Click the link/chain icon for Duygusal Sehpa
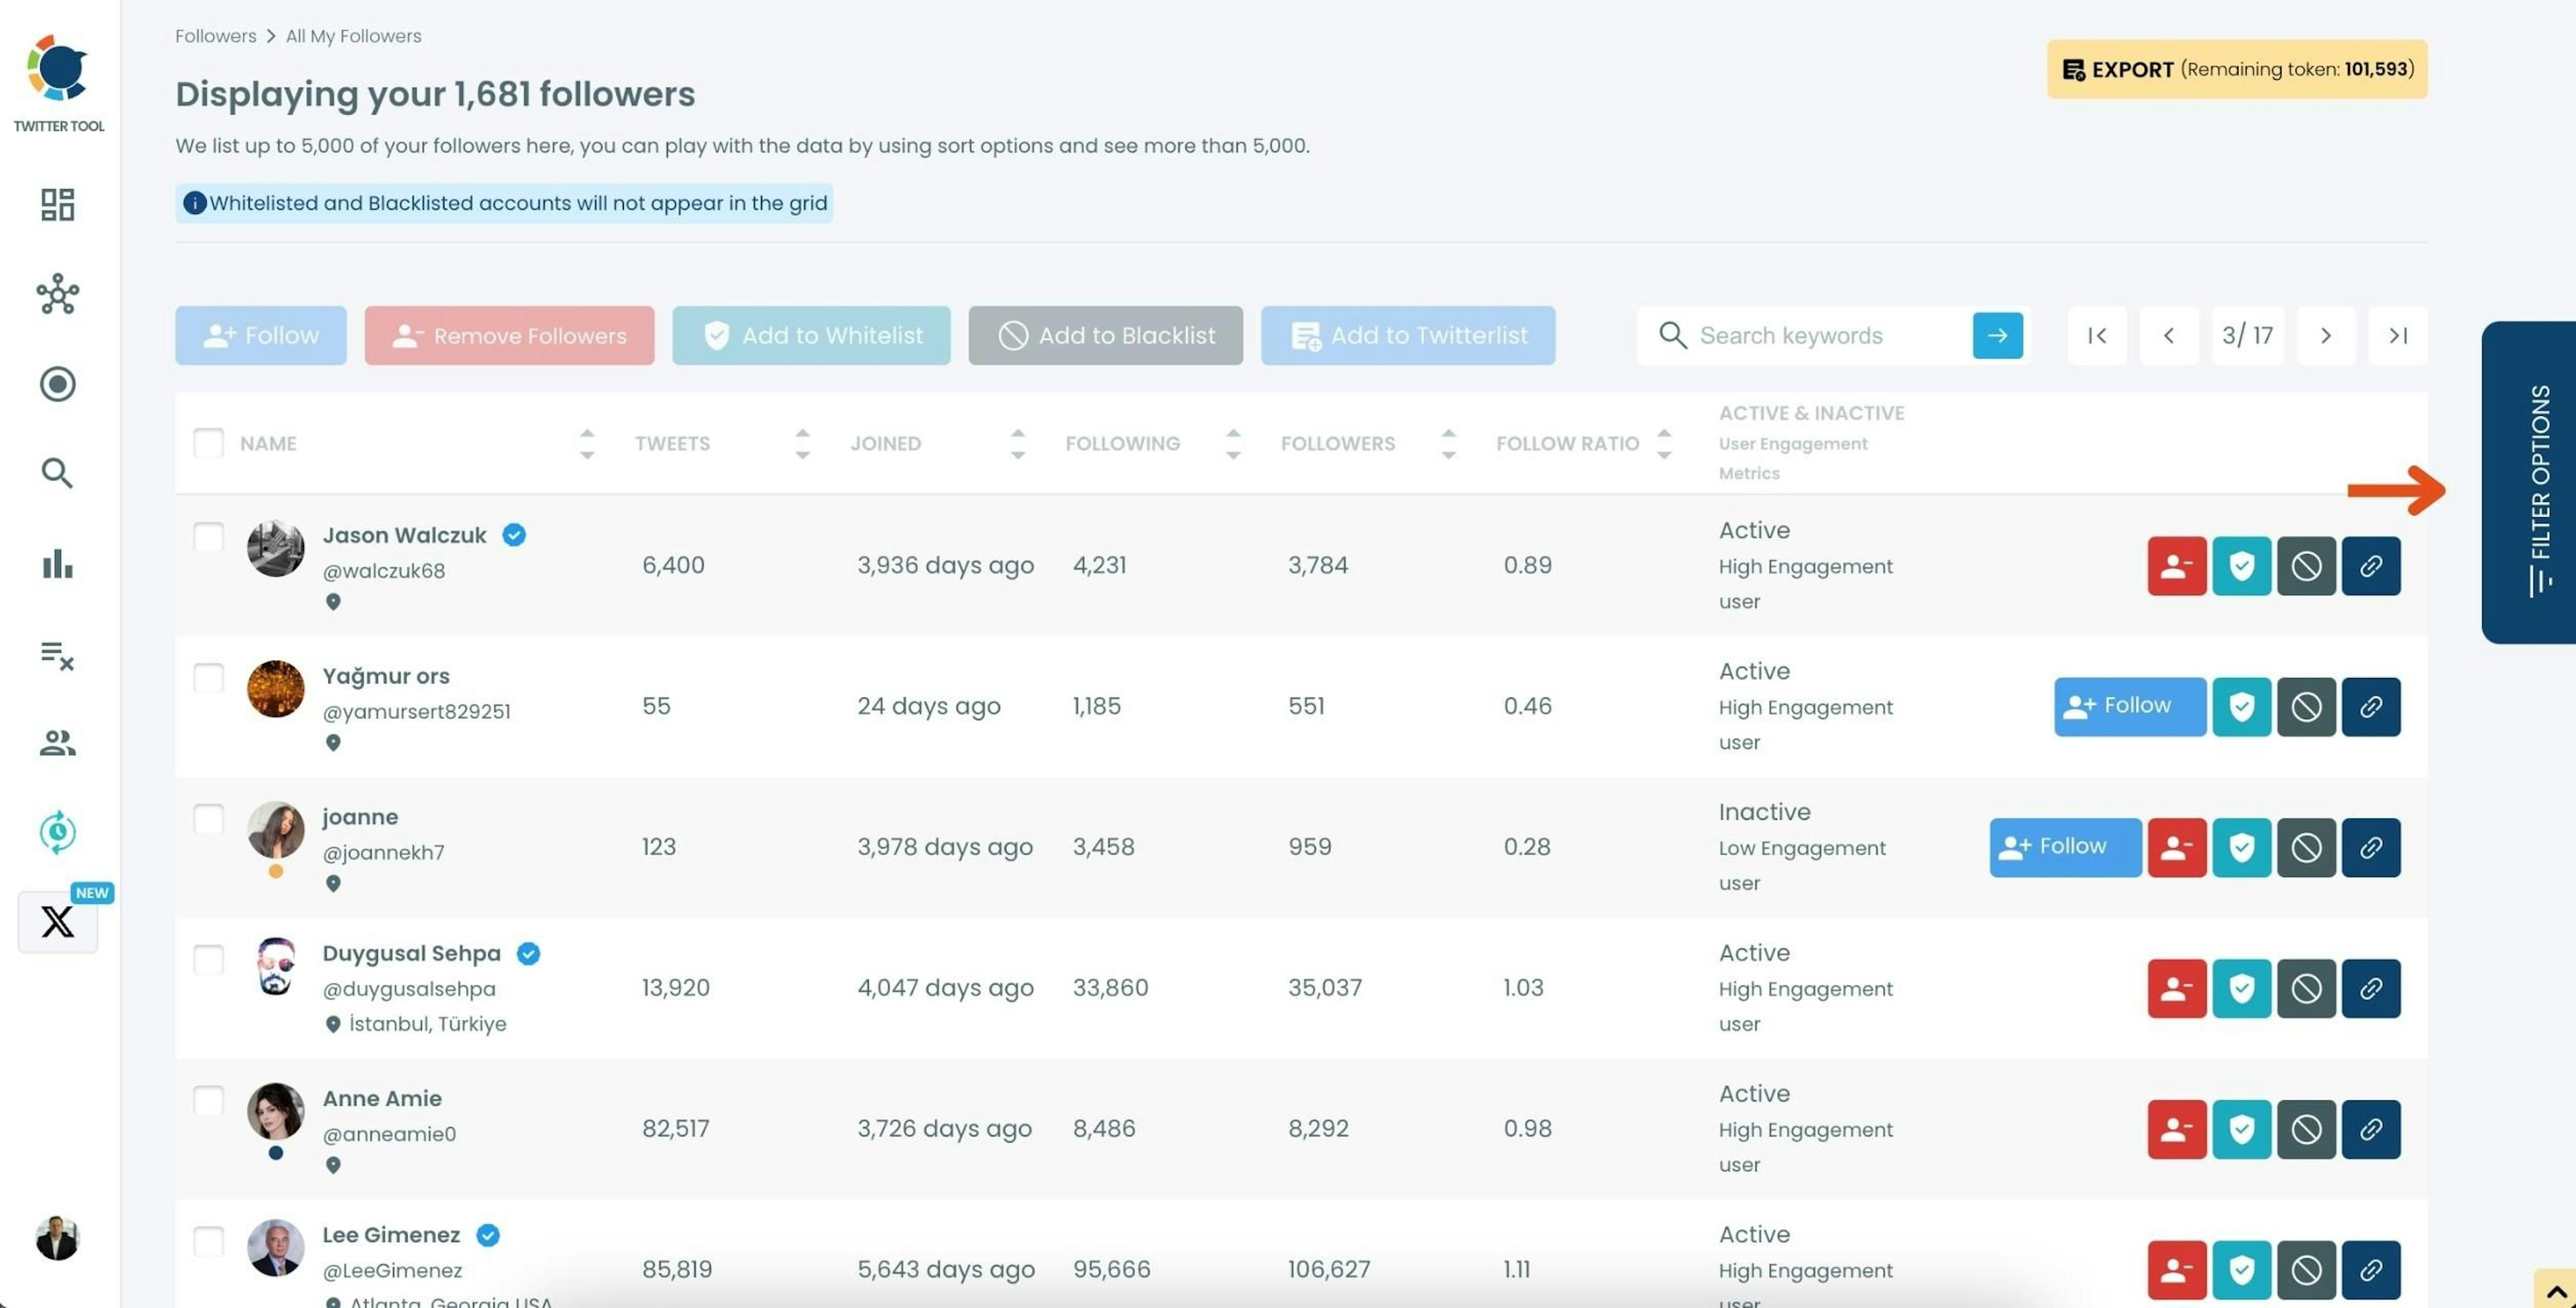This screenshot has width=2576, height=1308. coord(2371,987)
